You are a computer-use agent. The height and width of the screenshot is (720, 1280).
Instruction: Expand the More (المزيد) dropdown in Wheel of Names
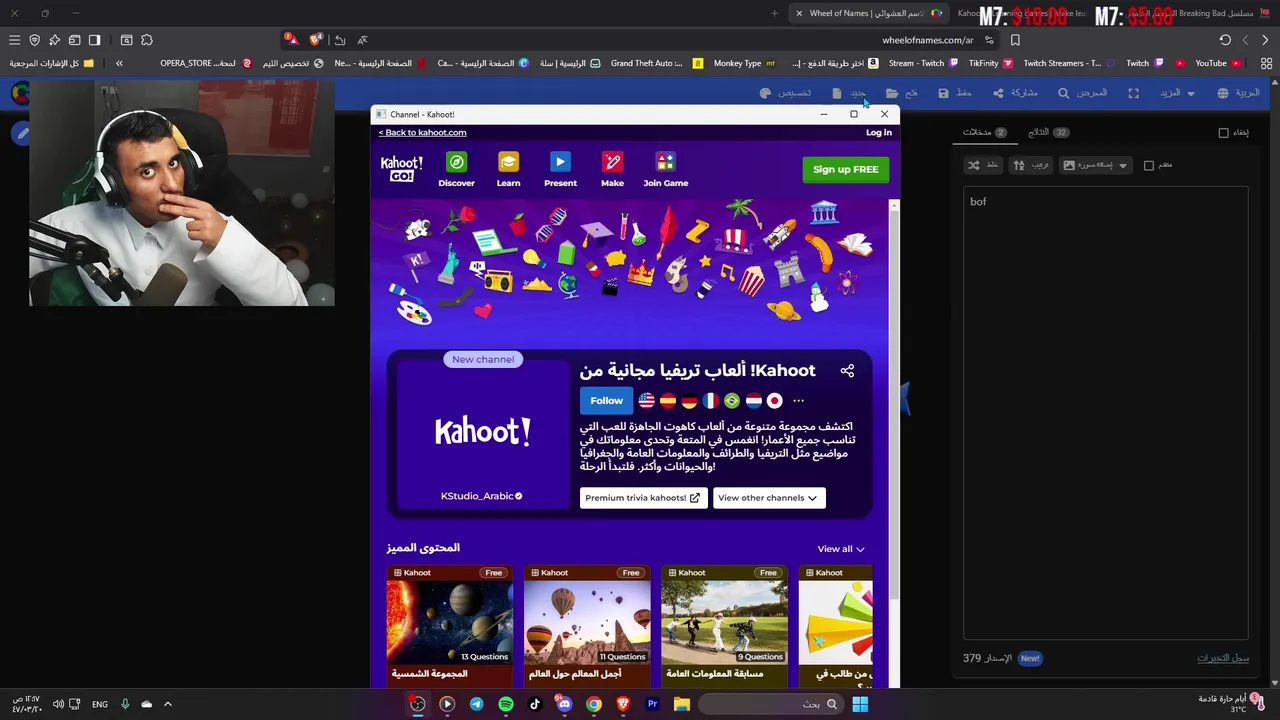tap(1176, 93)
